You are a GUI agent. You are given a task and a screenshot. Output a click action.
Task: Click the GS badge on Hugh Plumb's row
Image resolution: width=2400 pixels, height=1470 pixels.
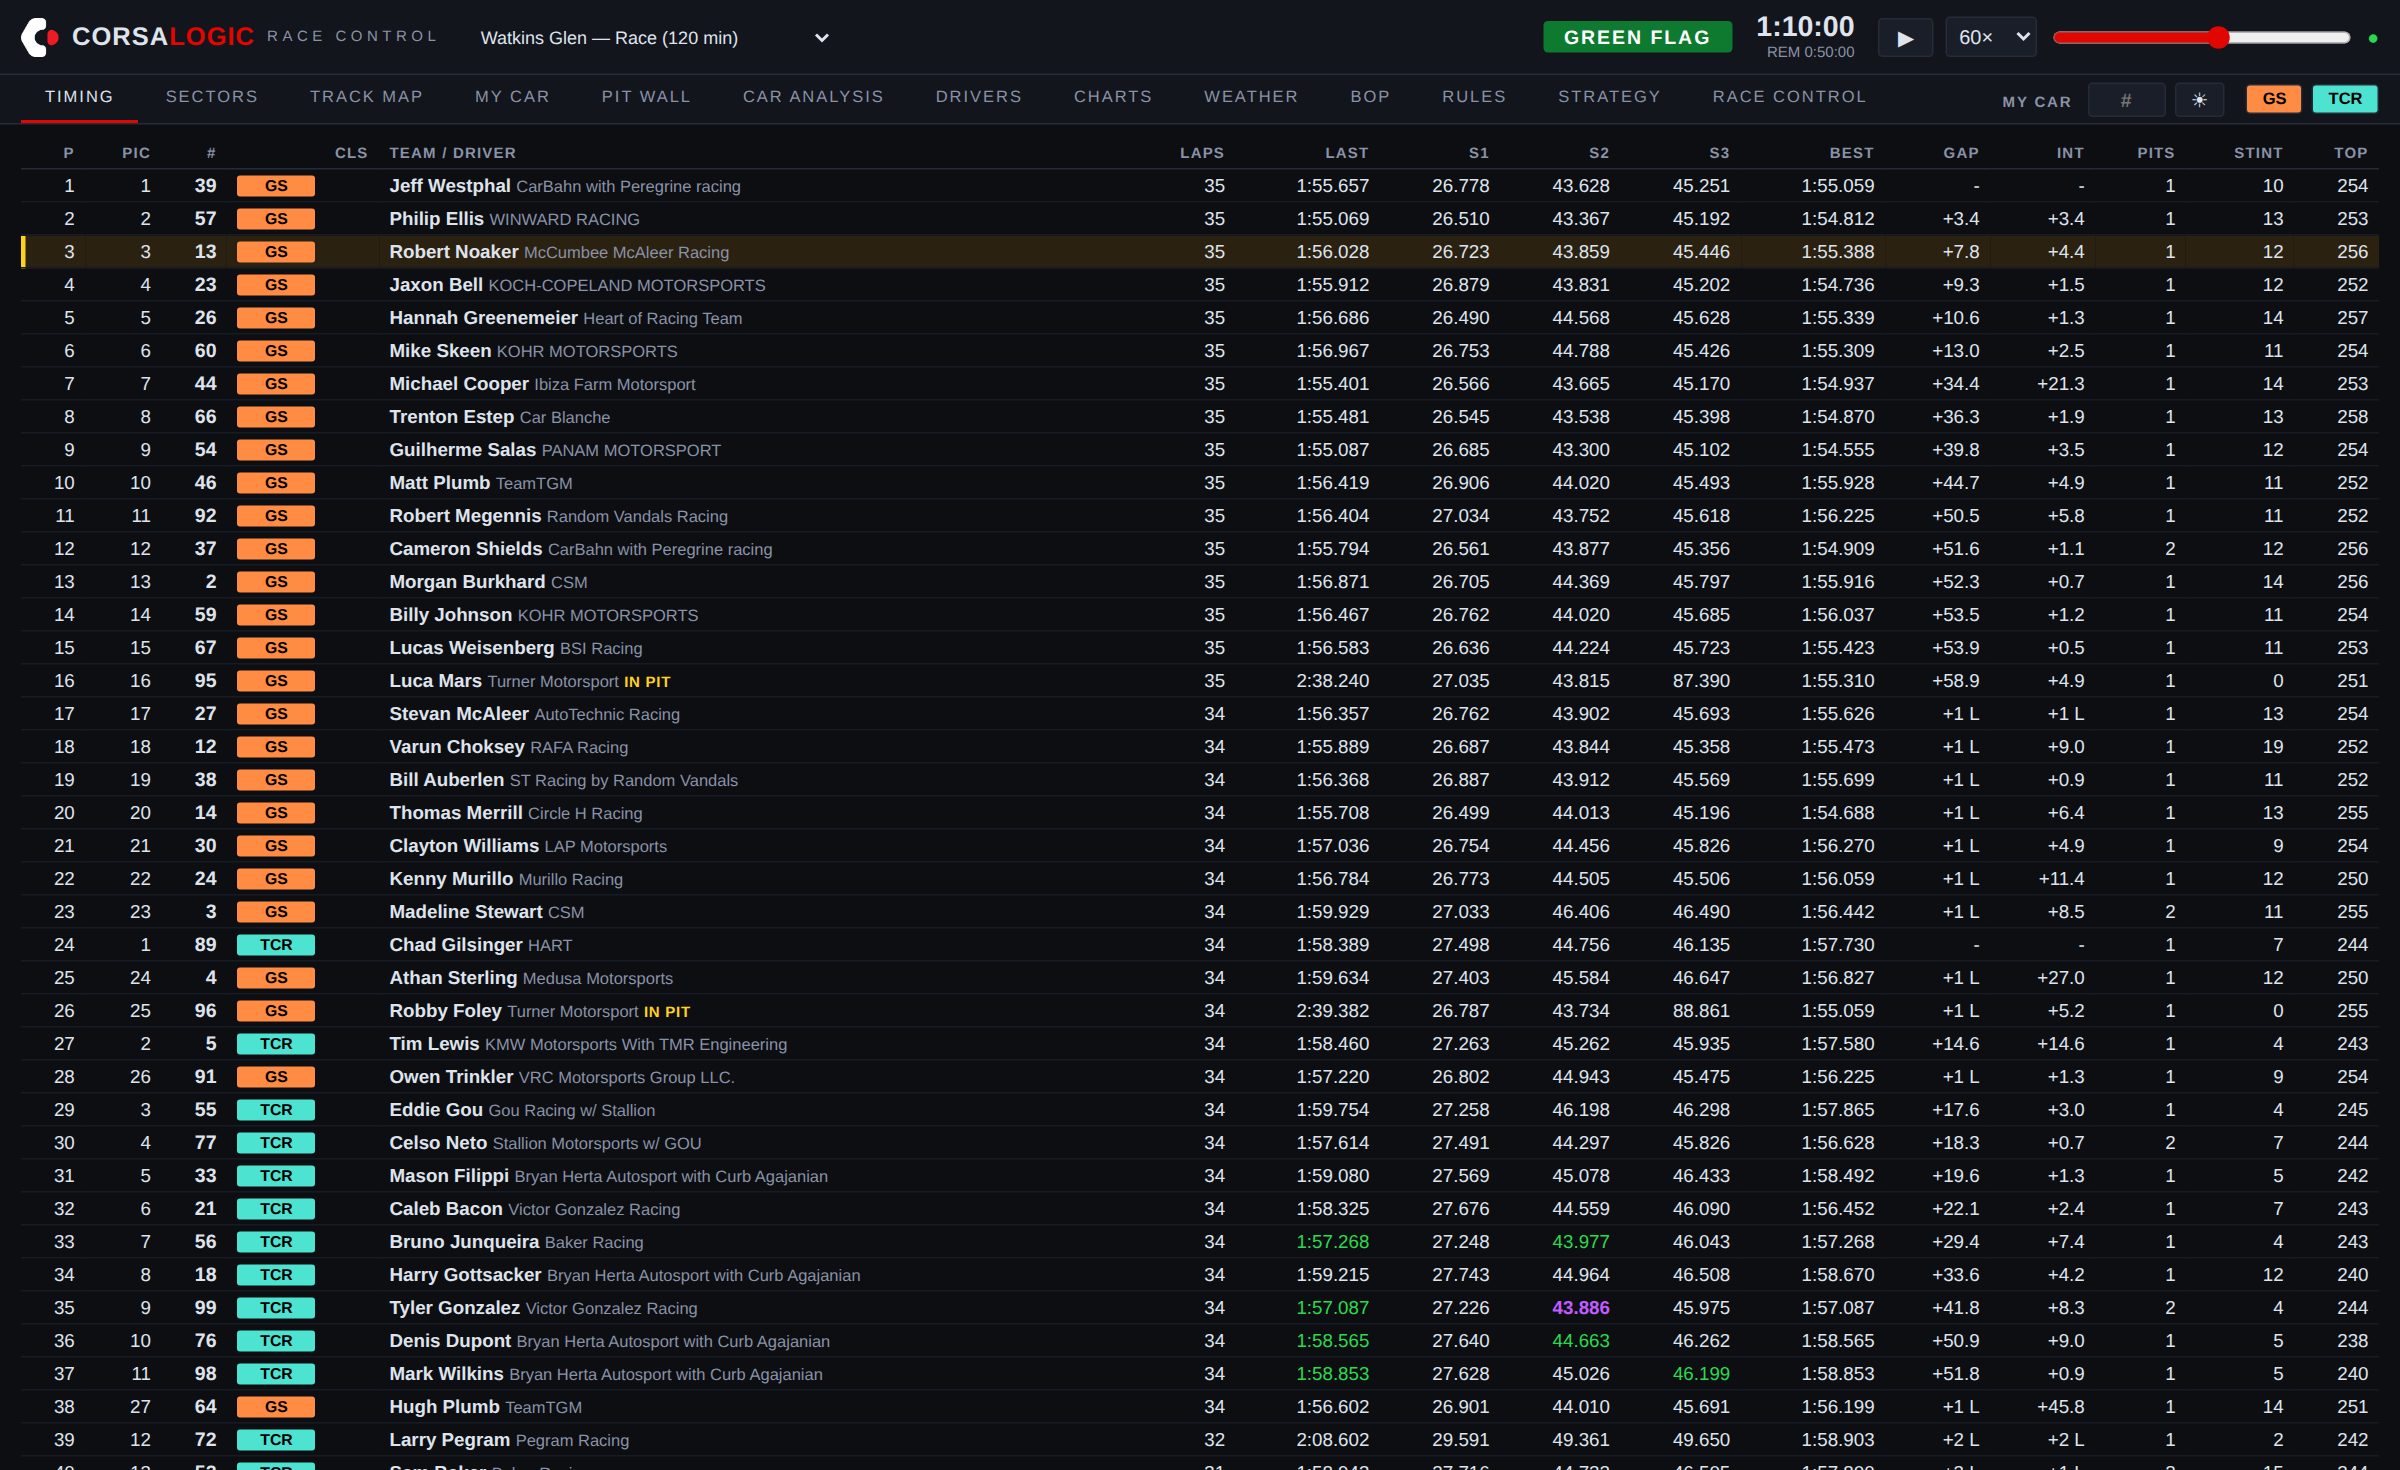point(276,1407)
